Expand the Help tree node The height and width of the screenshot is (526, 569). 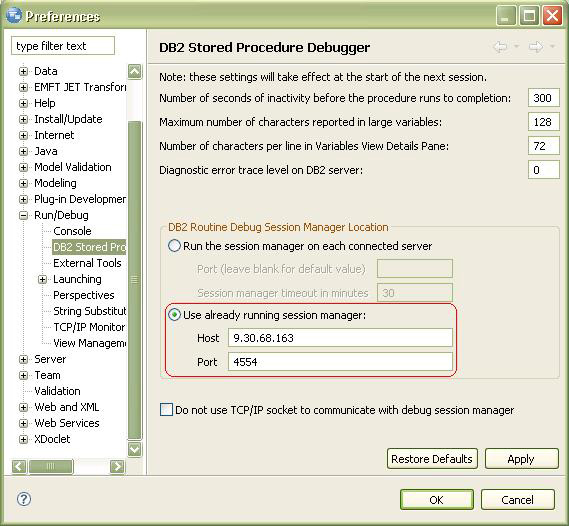(23, 103)
